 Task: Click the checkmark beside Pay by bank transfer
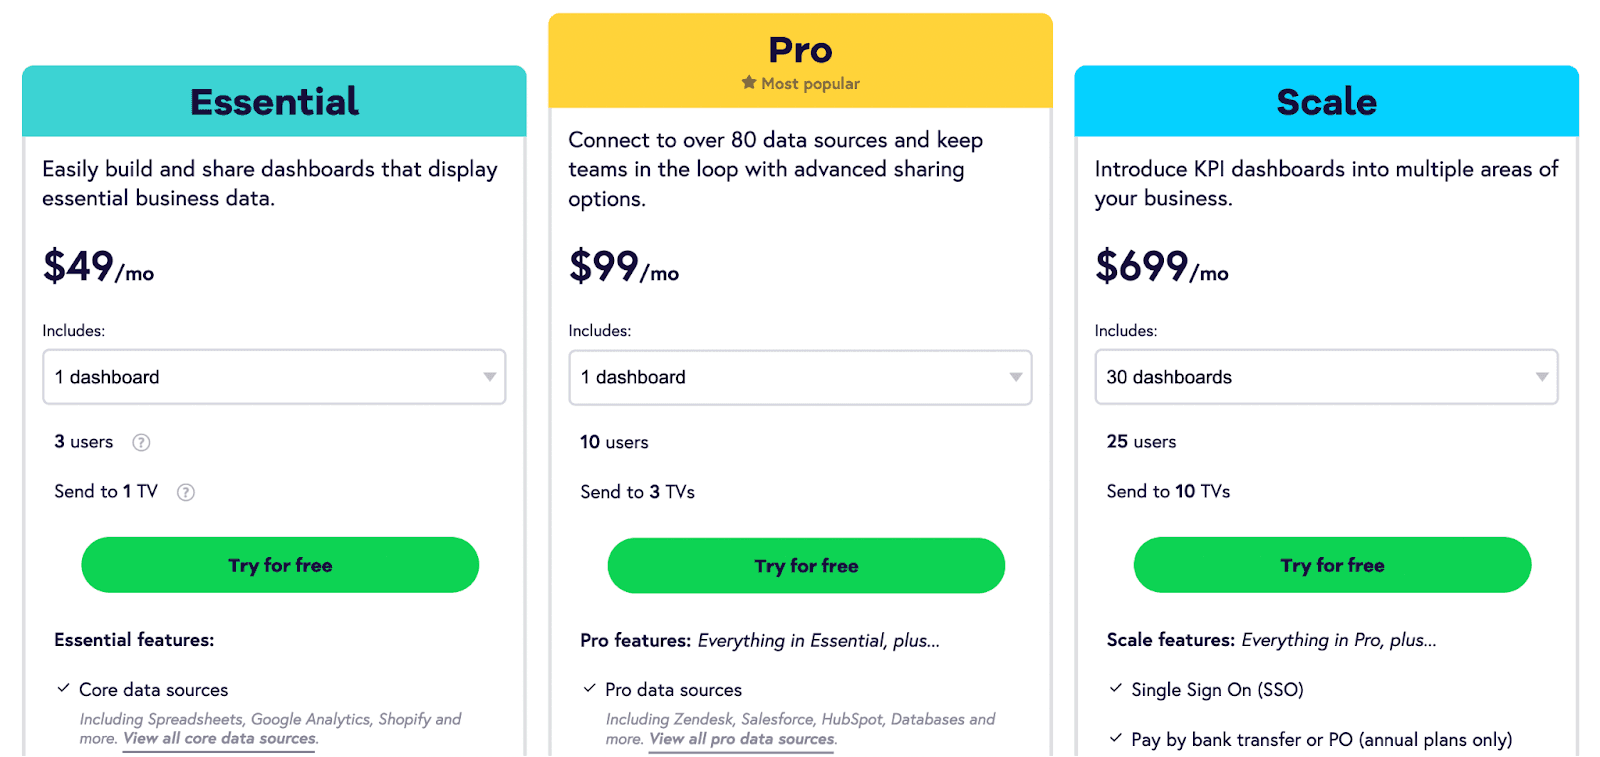(1115, 738)
